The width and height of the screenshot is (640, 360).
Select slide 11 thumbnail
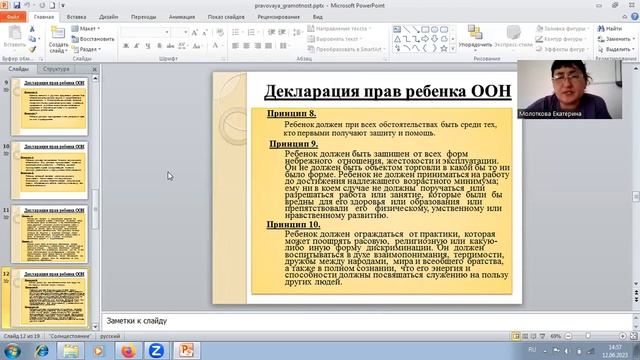(50, 234)
